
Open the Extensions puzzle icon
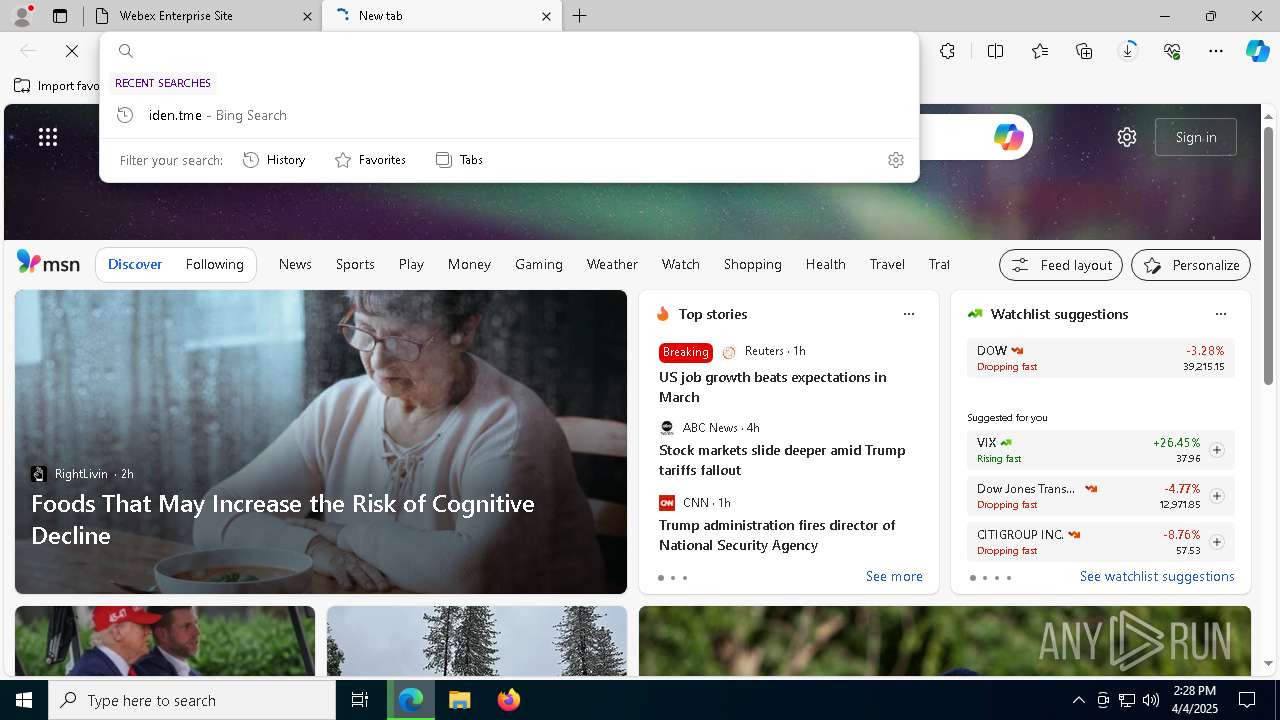point(947,51)
